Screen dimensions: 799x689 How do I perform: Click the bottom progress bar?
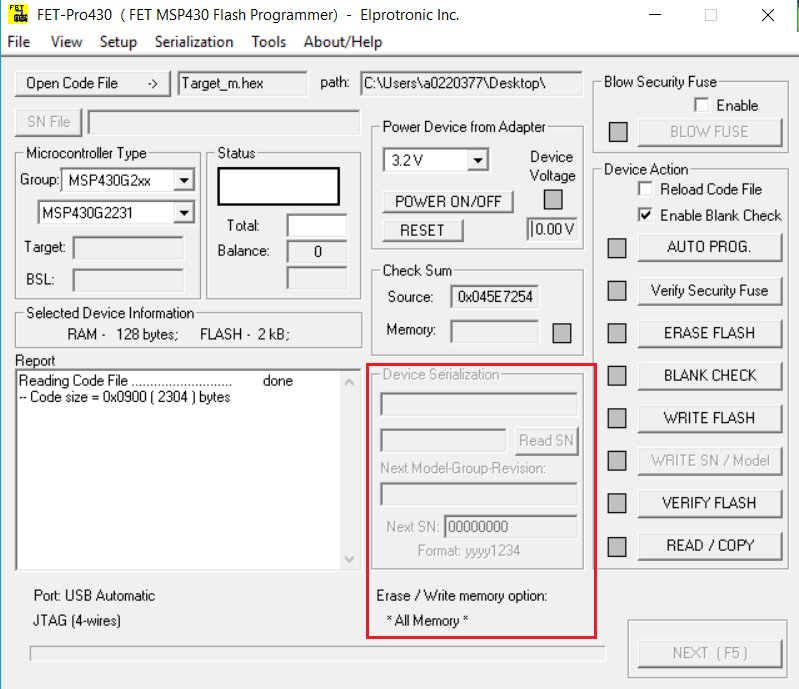coord(317,653)
